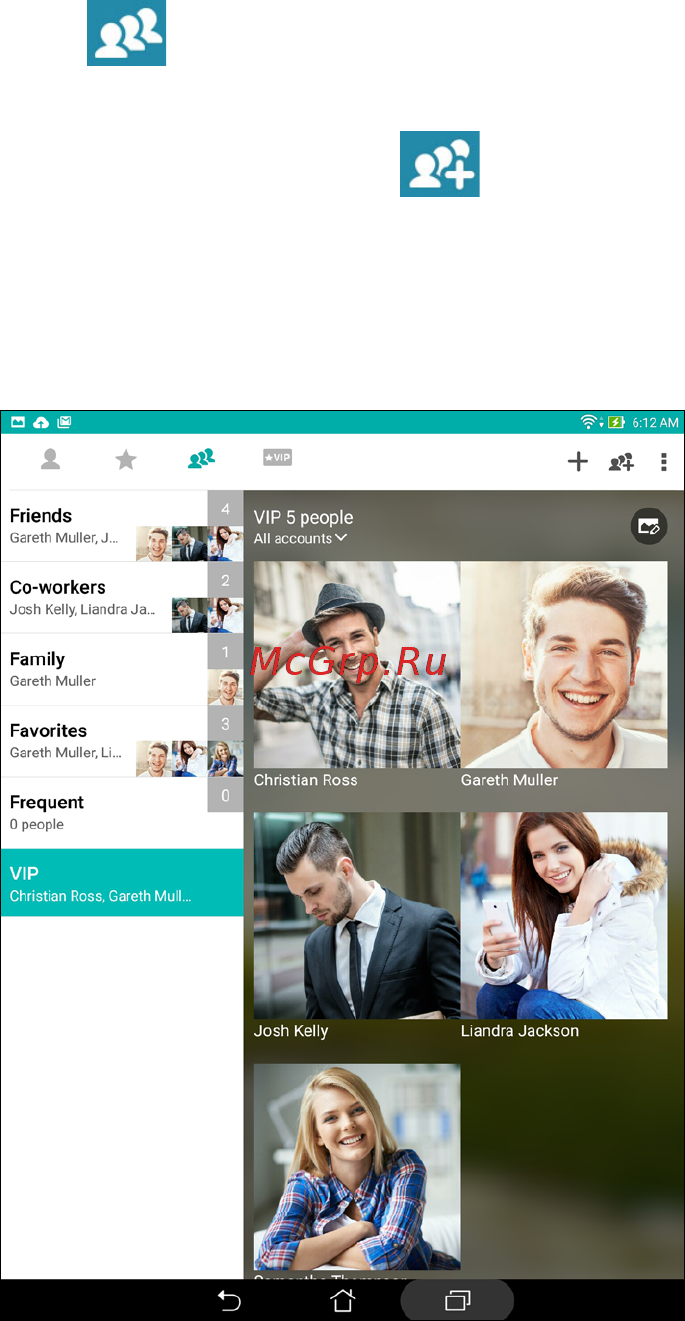Select the Family group

(x=122, y=670)
